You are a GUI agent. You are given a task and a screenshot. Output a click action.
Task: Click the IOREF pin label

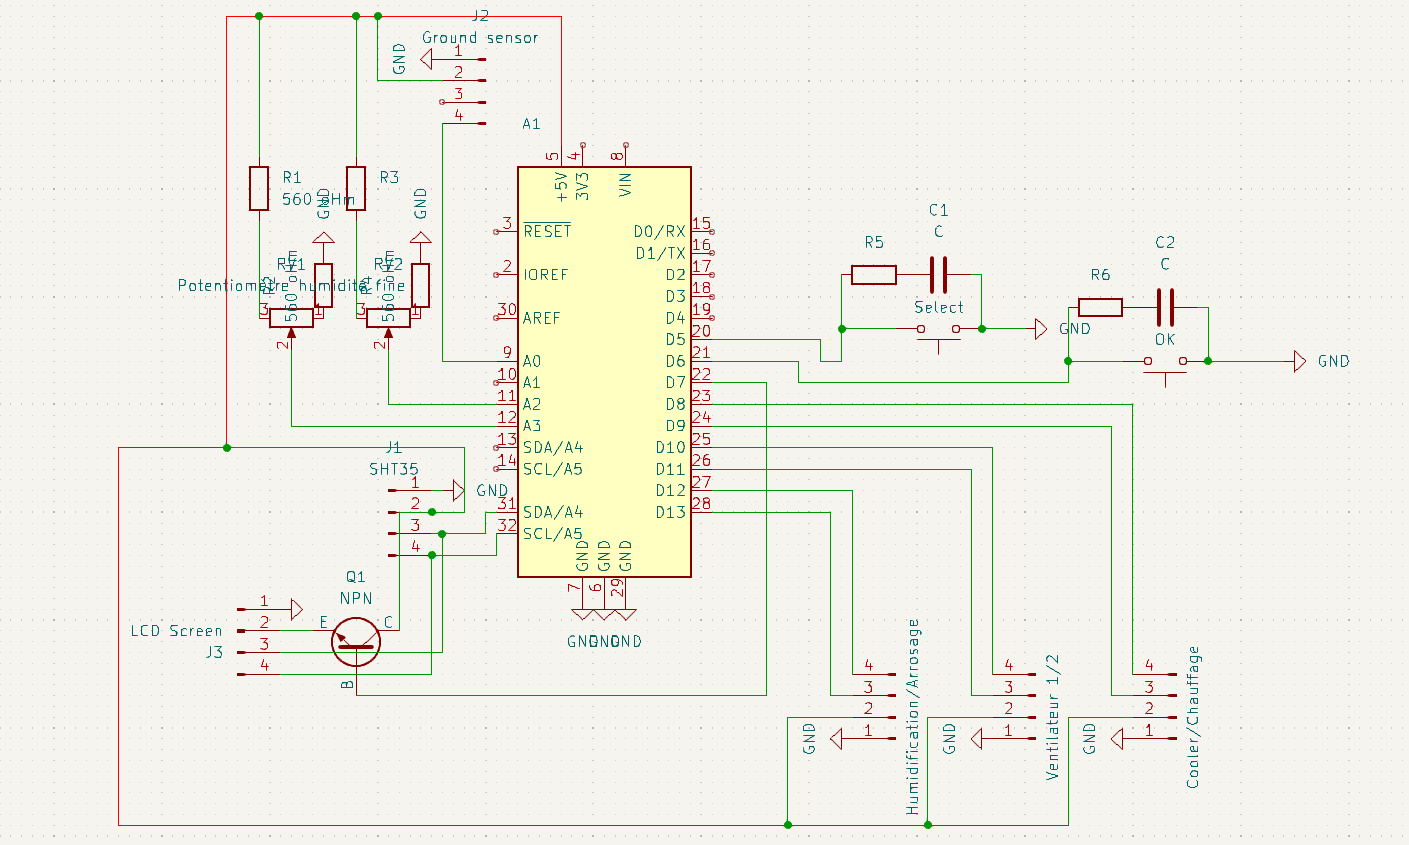[546, 274]
